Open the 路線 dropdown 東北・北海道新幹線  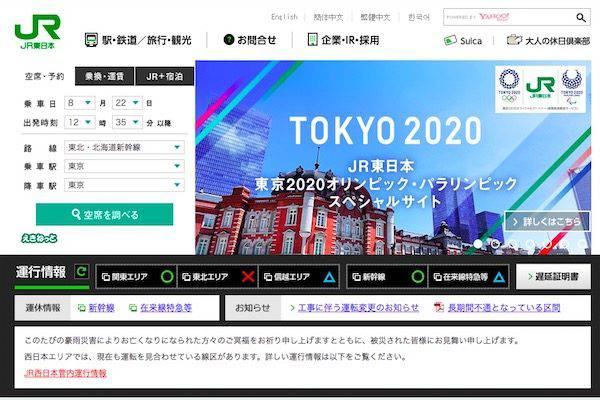124,147
